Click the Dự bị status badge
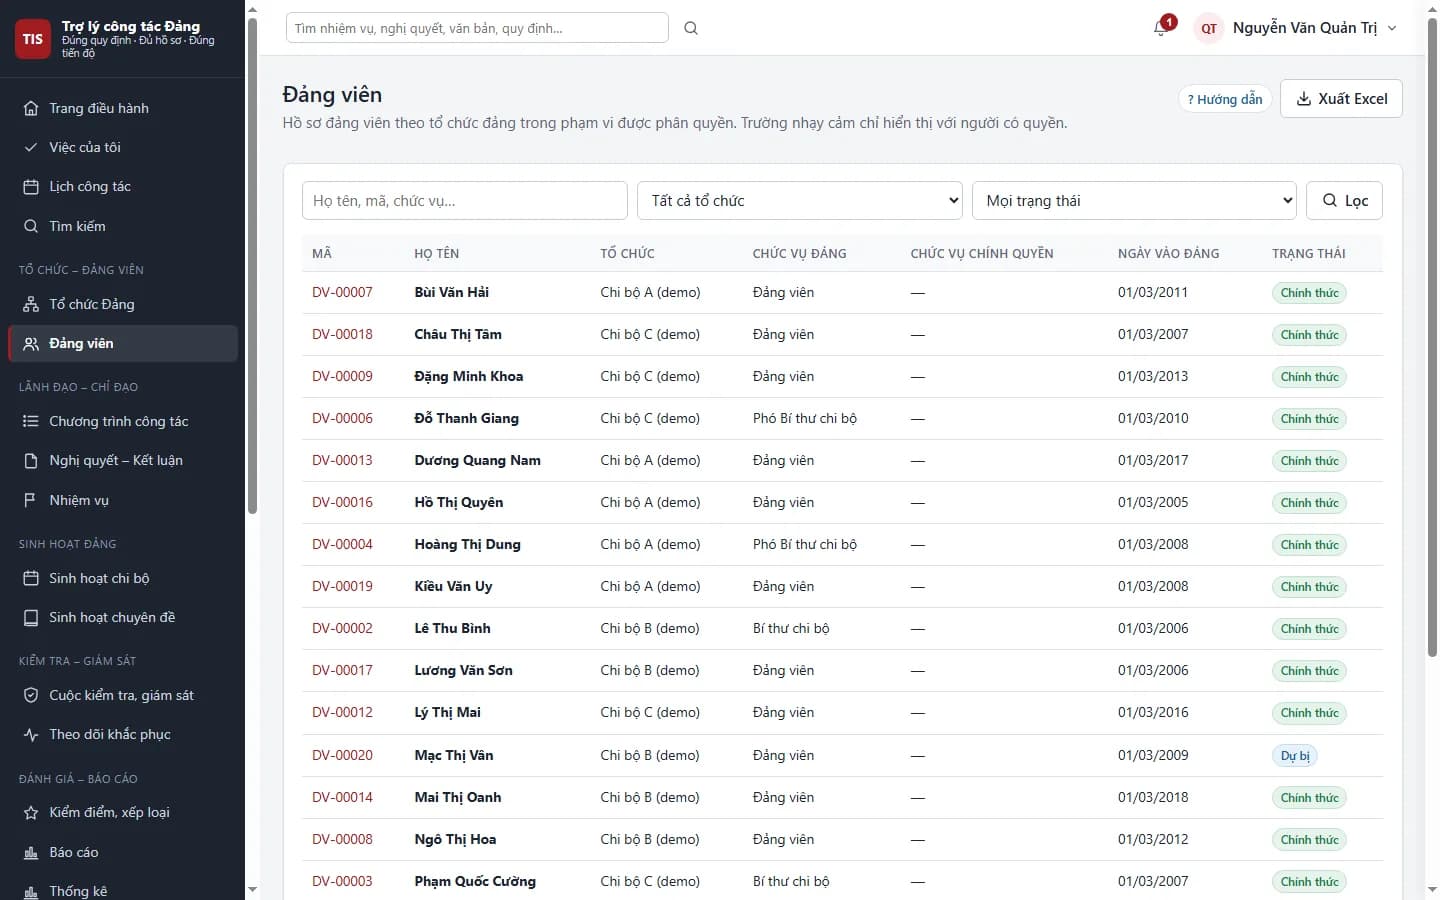 coord(1295,756)
